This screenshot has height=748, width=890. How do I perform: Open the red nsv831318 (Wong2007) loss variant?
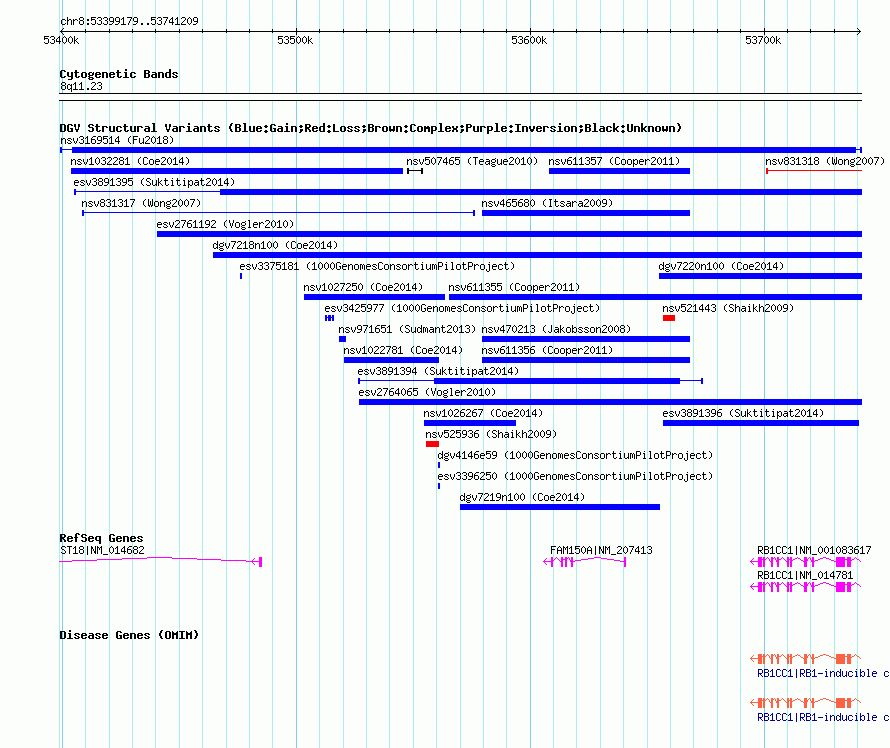(x=814, y=171)
